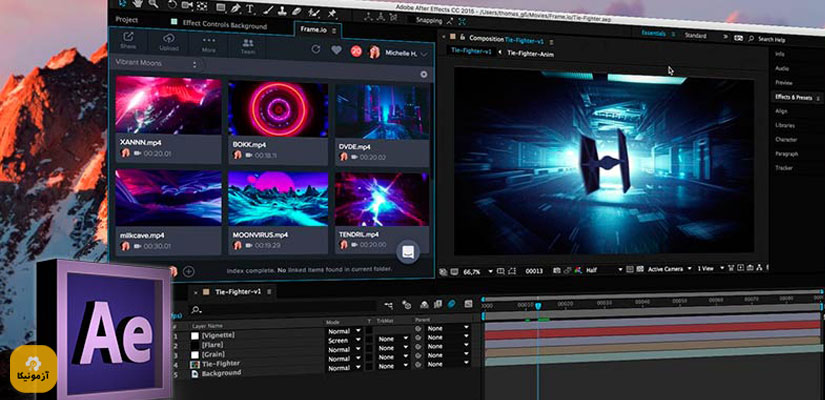Toggle Motion Blur switch in timeline

click(x=451, y=304)
